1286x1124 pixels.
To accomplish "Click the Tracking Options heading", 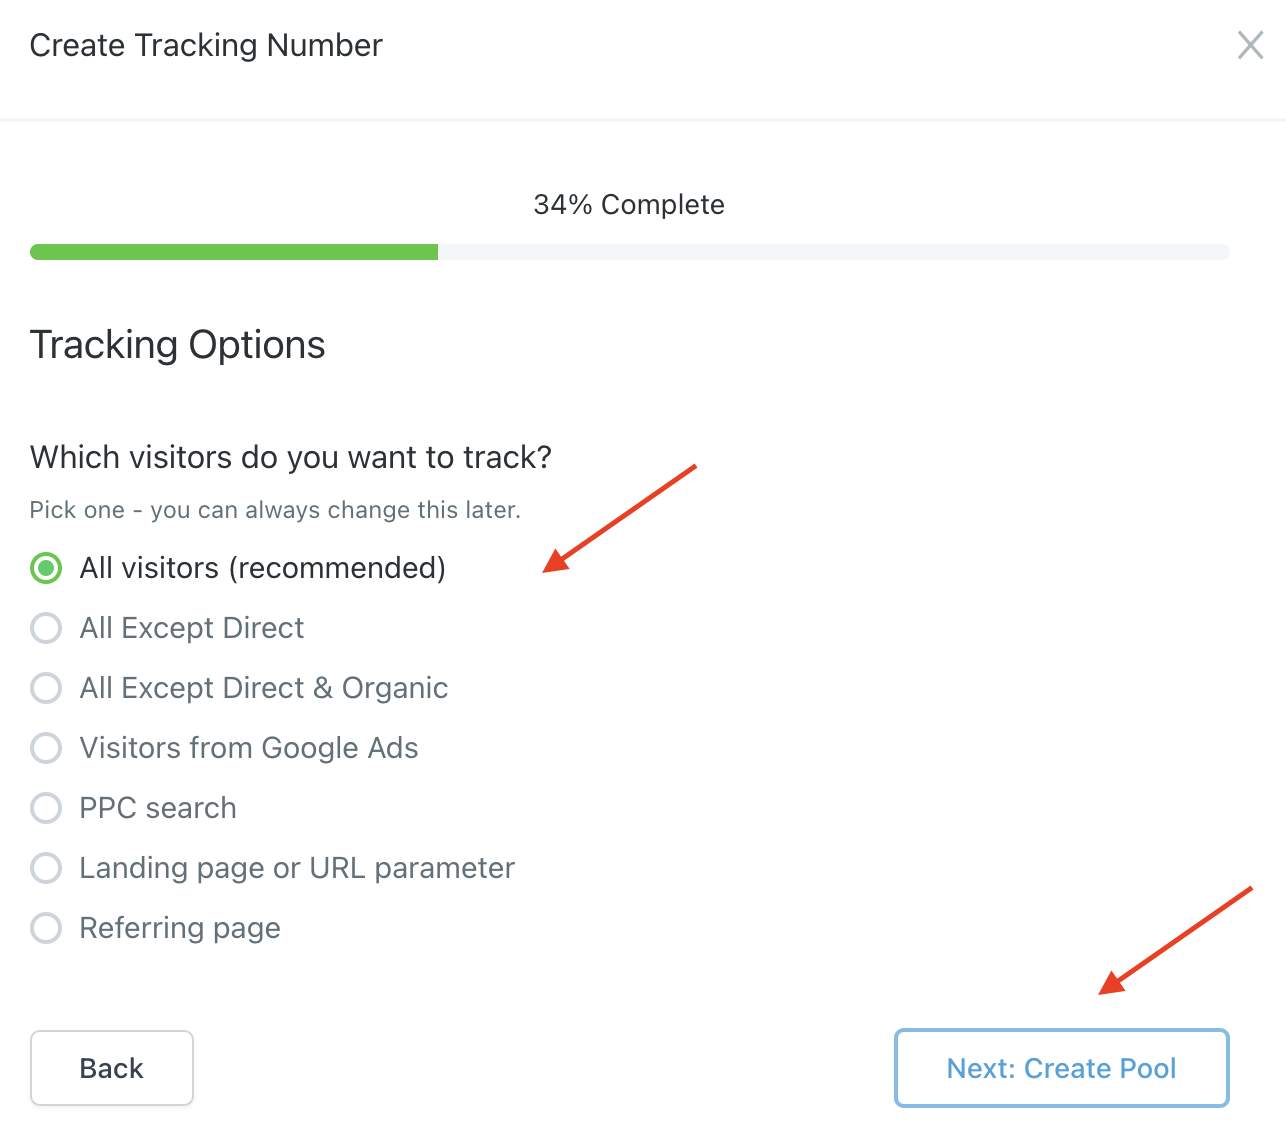I will 178,345.
